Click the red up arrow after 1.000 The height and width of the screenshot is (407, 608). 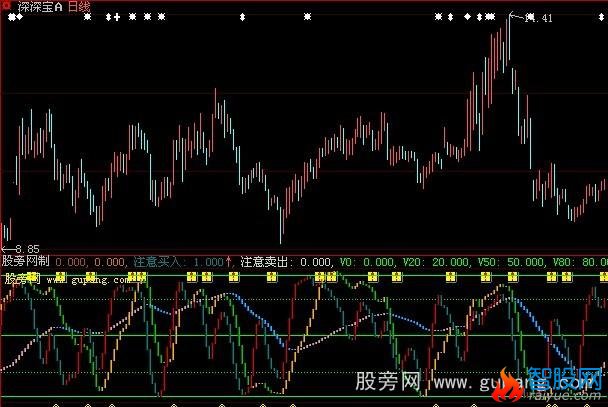228,262
